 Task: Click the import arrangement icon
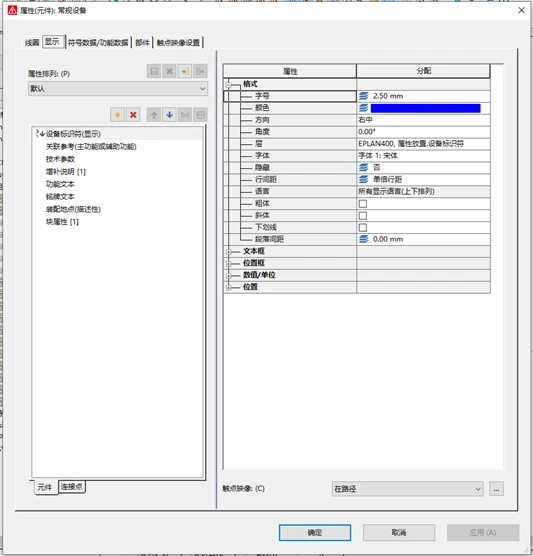coord(185,71)
